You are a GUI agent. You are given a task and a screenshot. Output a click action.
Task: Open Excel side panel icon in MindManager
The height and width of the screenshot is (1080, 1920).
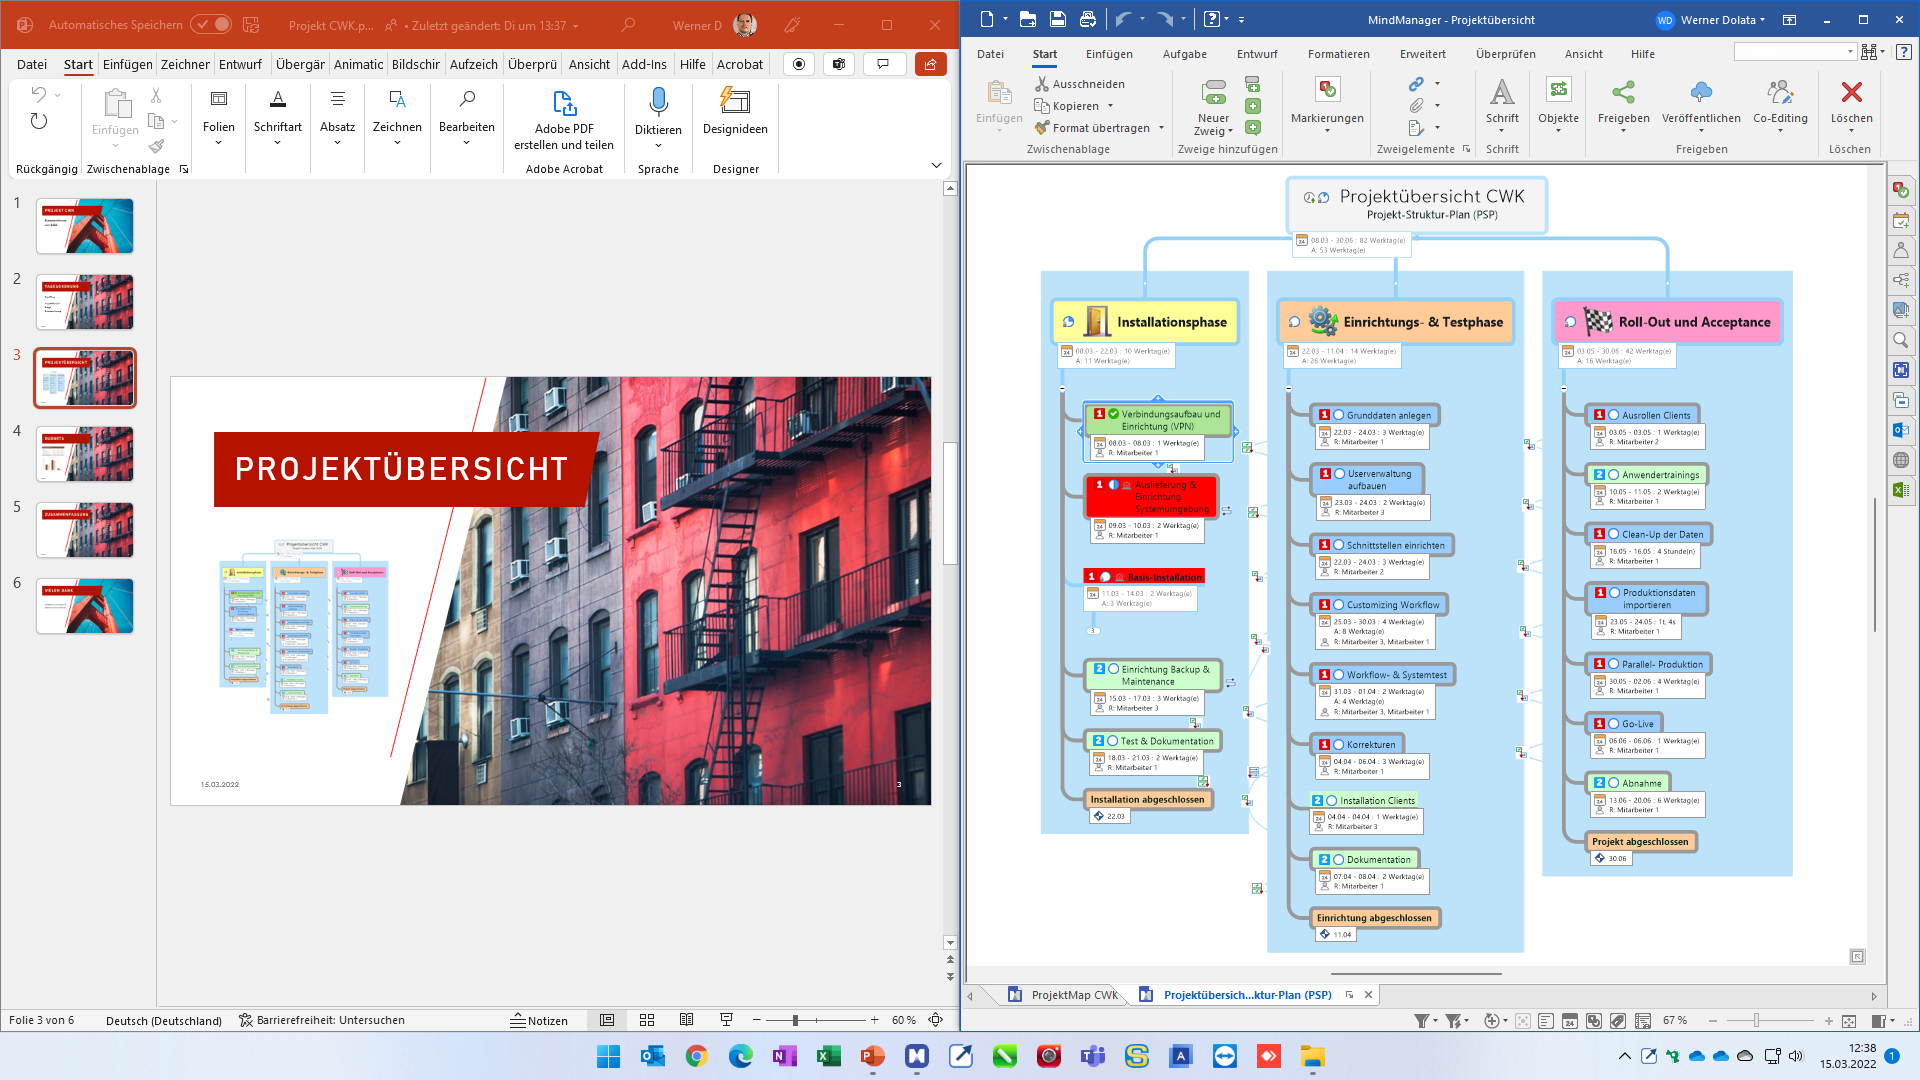[x=1900, y=490]
